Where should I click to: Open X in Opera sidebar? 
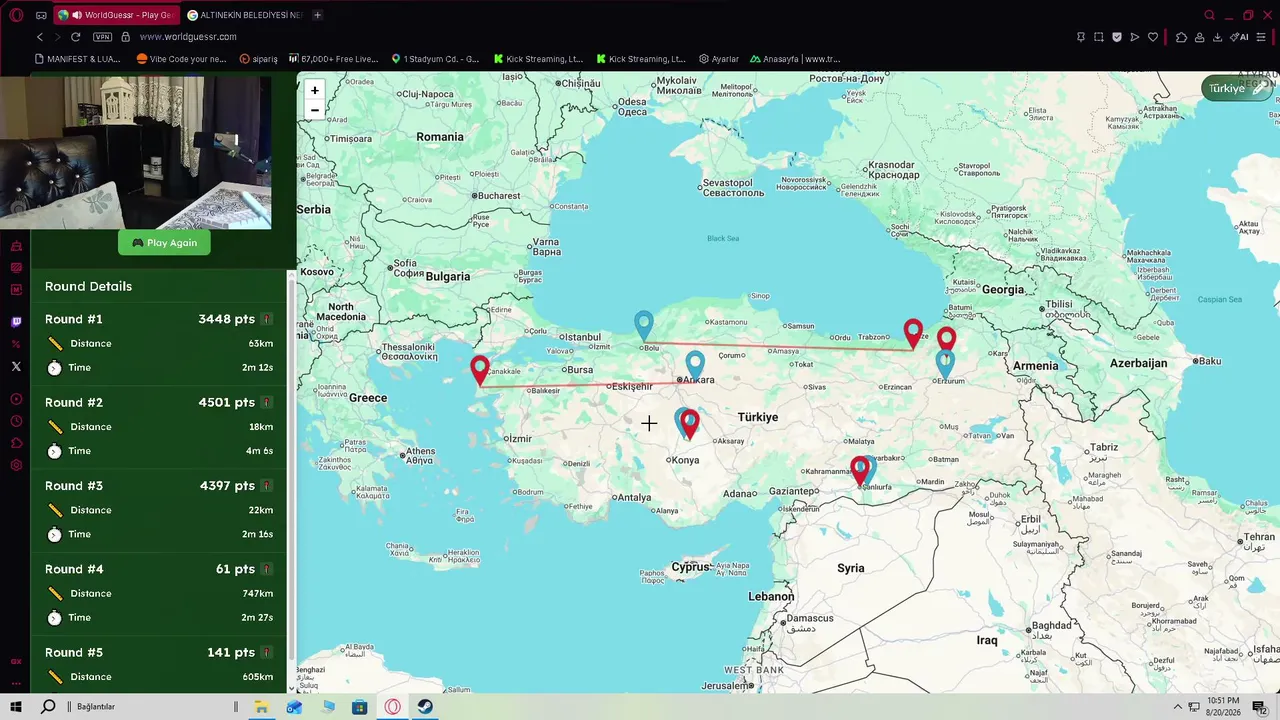pyautogui.click(x=16, y=366)
